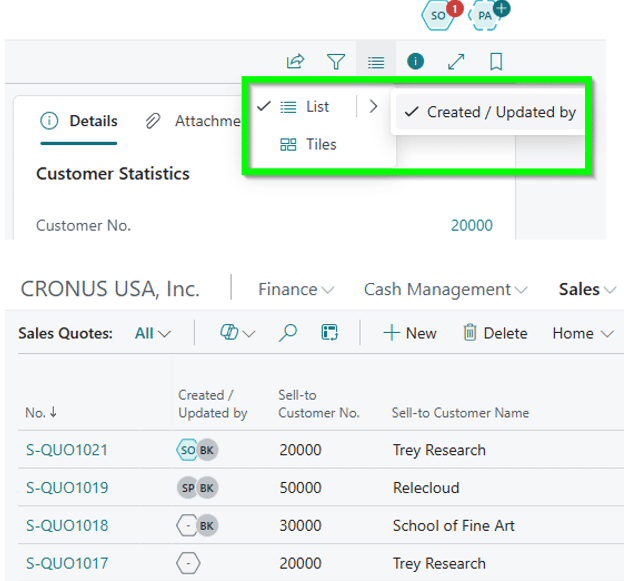Expand the Finance navigation menu

(x=295, y=289)
